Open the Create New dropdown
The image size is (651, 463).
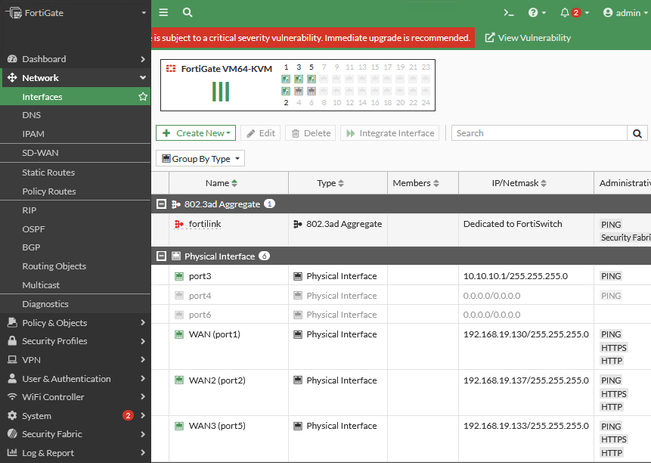click(196, 133)
